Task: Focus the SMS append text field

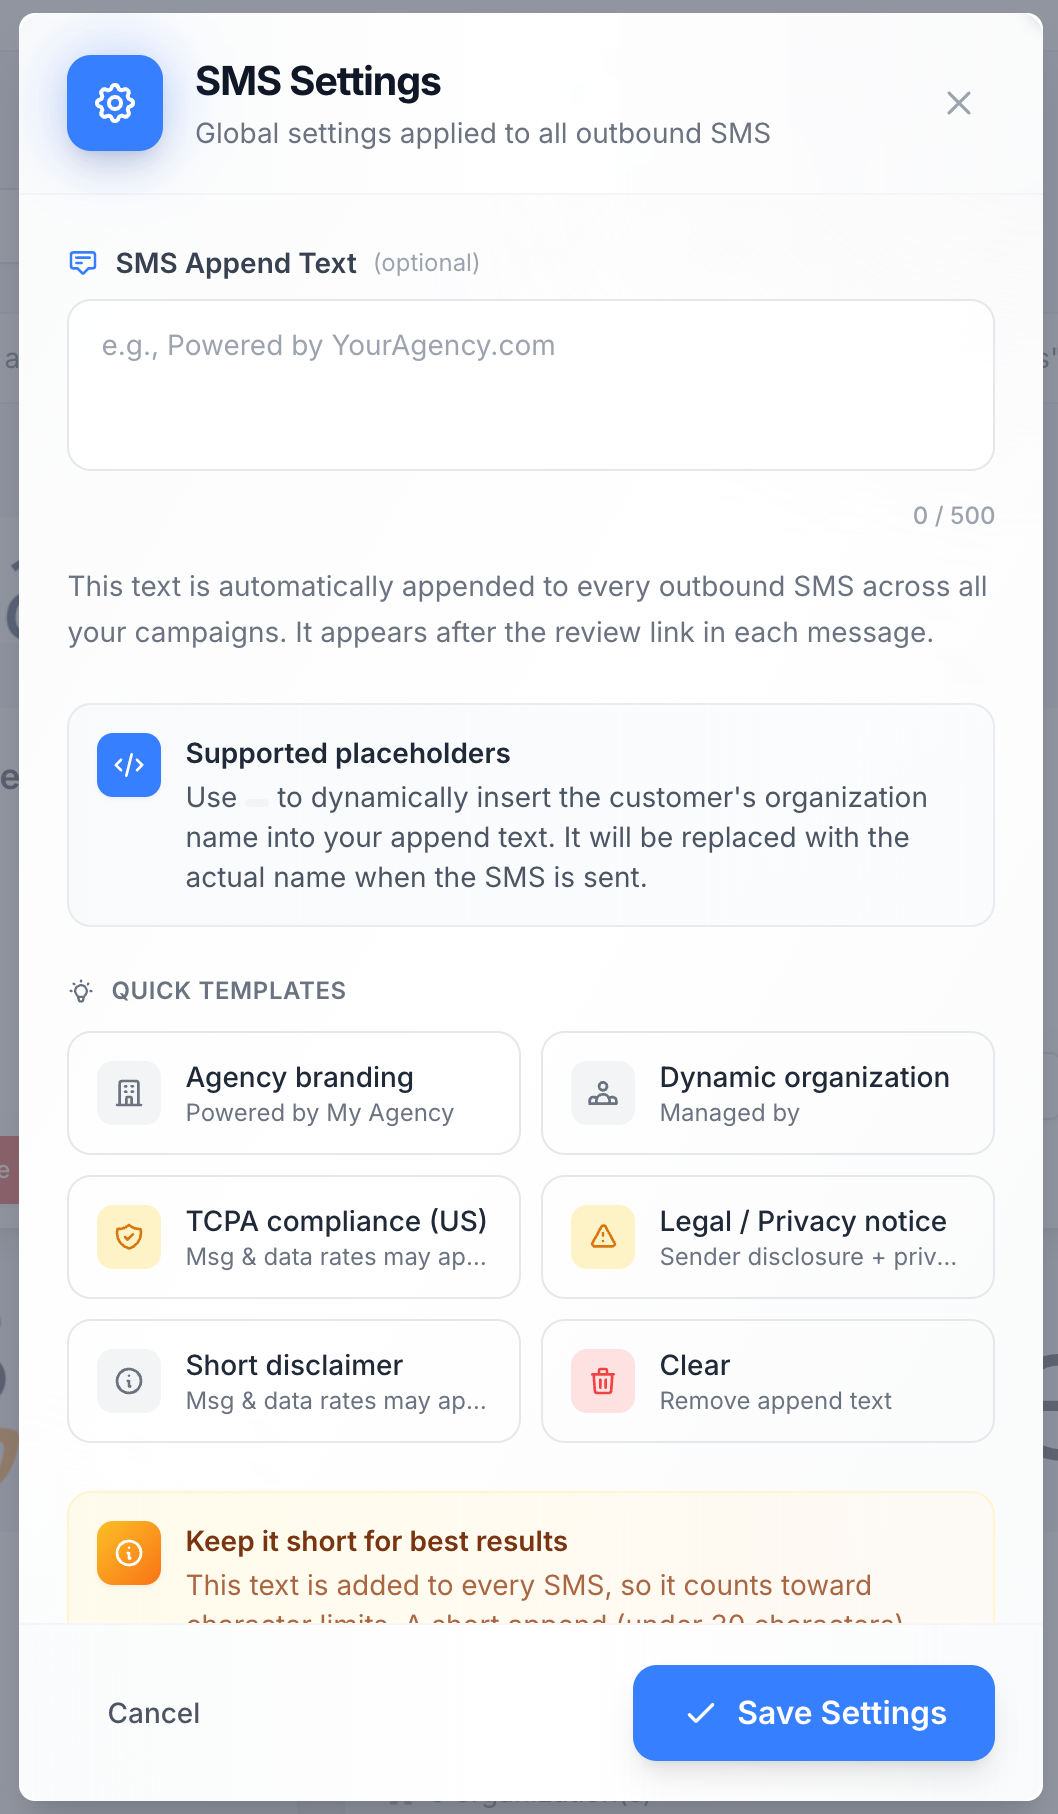Action: 530,385
